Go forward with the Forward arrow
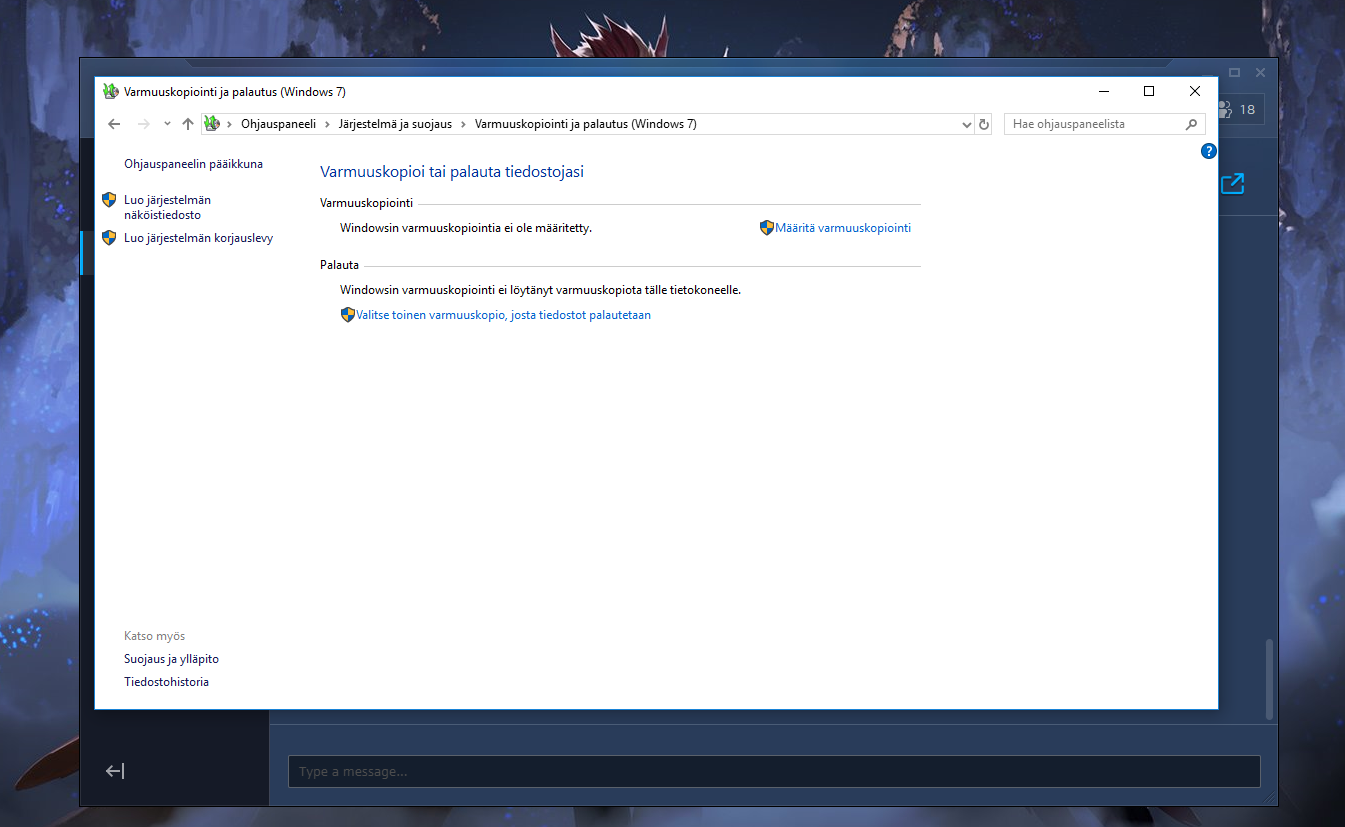Viewport: 1345px width, 827px height. click(x=143, y=124)
